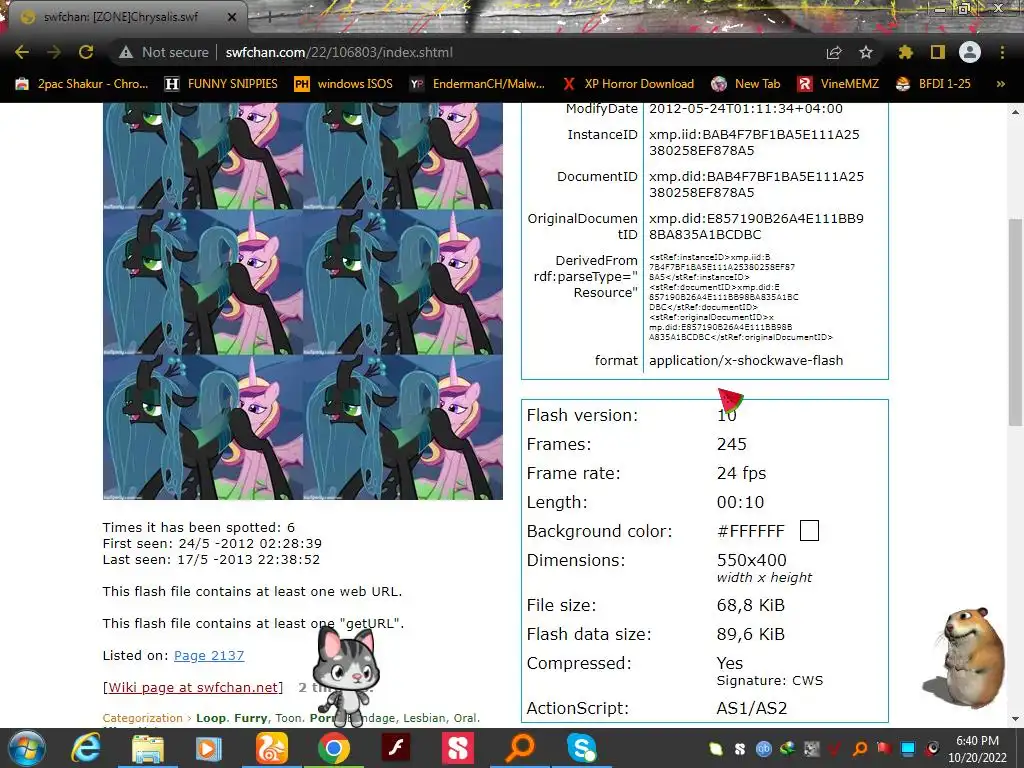Viewport: 1024px width, 768px height.
Task: Click the Frames value 245
Action: click(x=731, y=444)
